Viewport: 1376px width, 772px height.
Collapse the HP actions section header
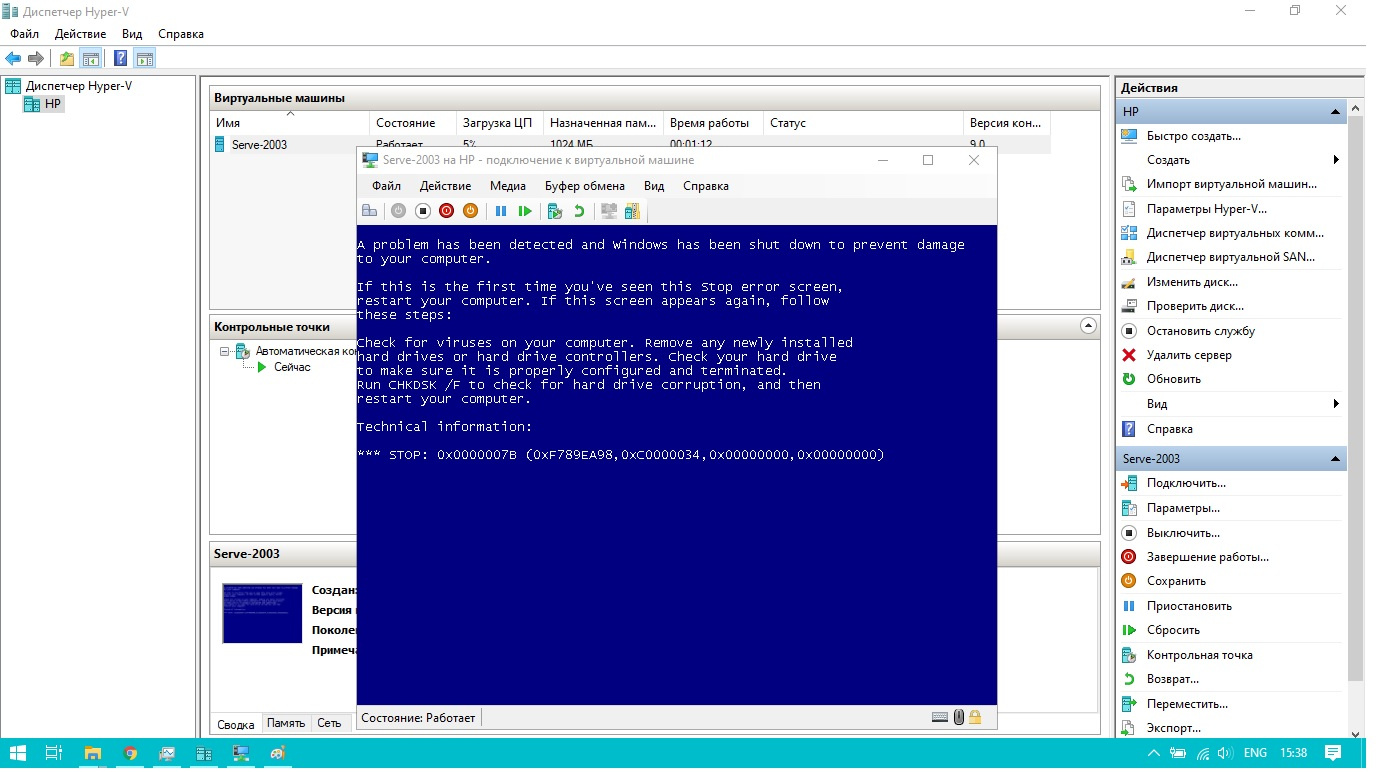[1335, 112]
